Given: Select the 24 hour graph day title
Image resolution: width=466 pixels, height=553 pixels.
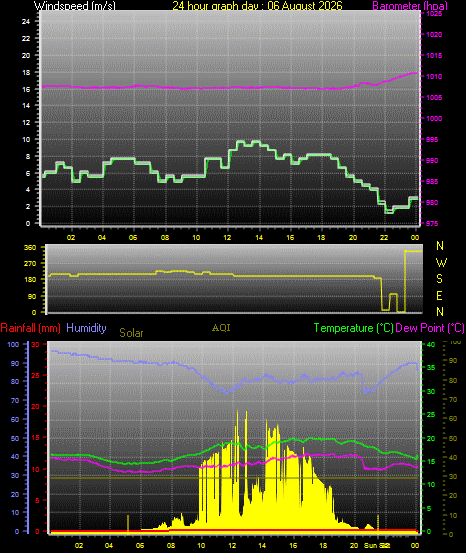Looking at the screenshot, I should [x=257, y=5].
